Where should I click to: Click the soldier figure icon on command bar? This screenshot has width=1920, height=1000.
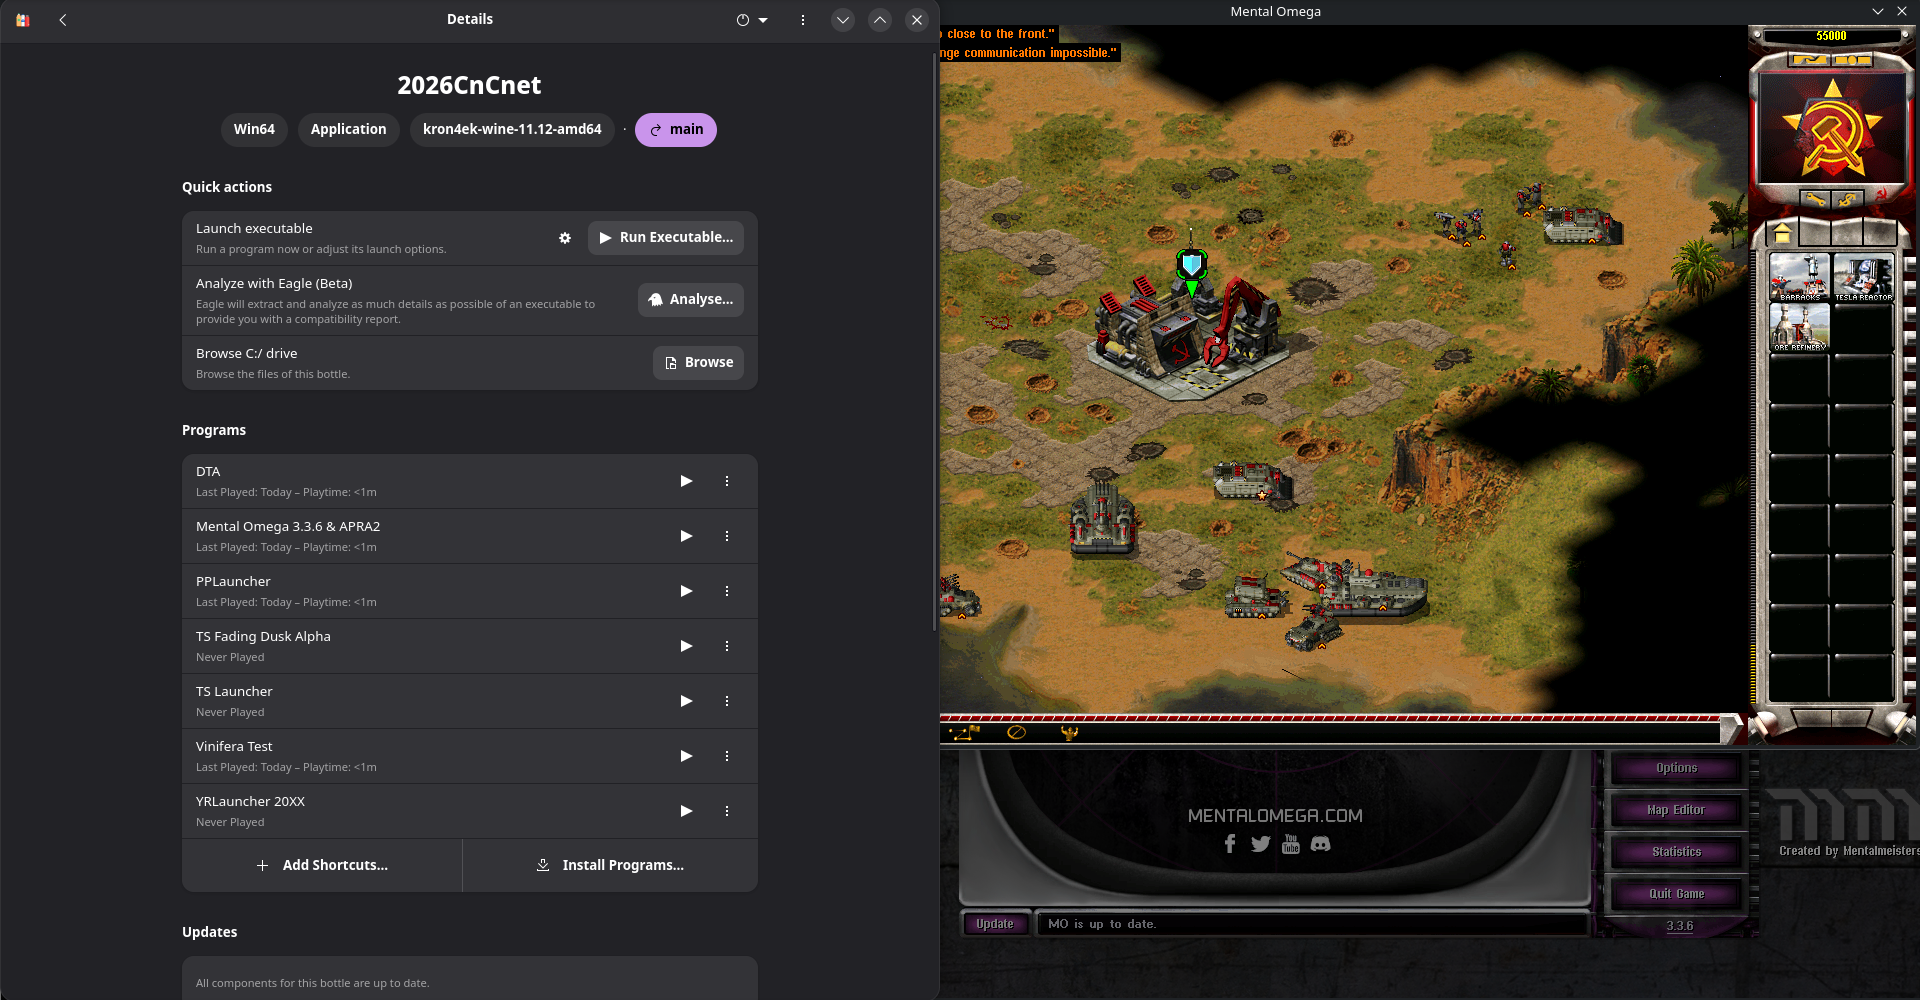1069,733
